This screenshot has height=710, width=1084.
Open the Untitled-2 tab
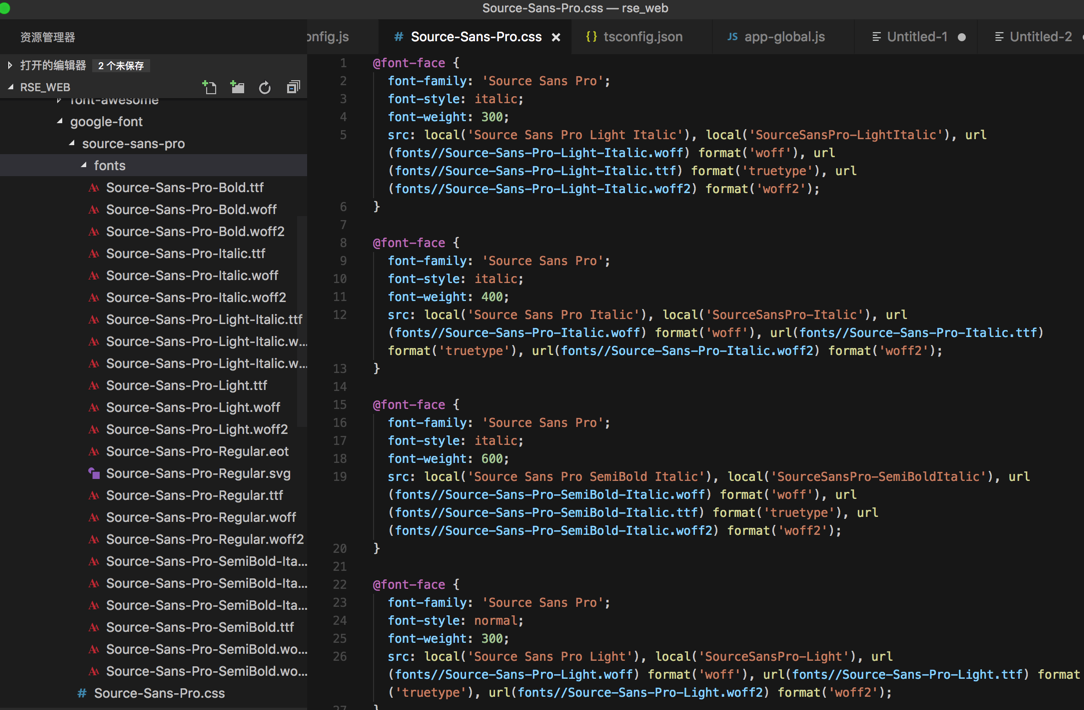[1040, 37]
